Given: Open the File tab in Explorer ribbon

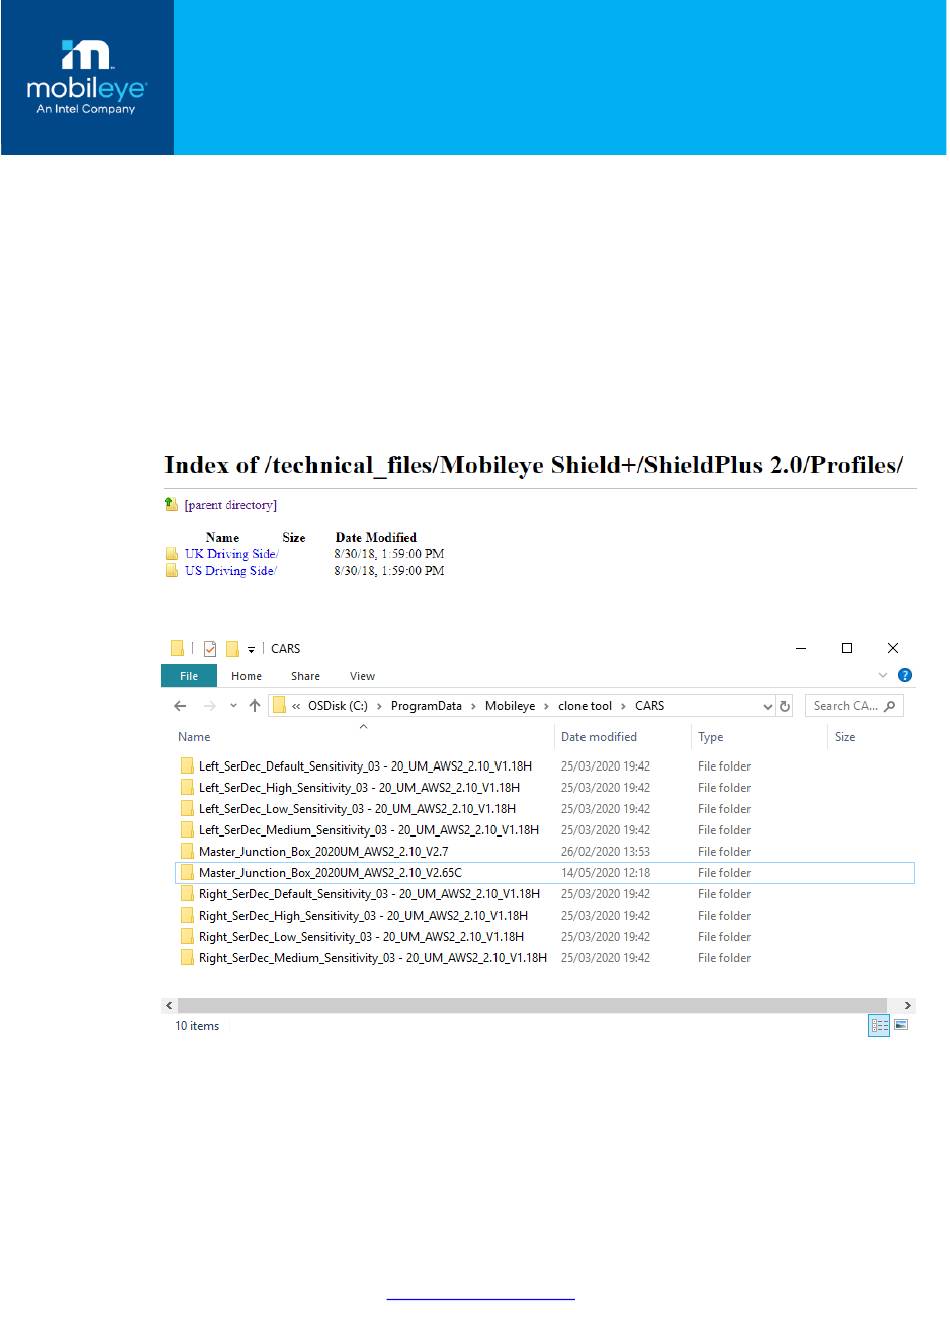Looking at the screenshot, I should coord(189,676).
